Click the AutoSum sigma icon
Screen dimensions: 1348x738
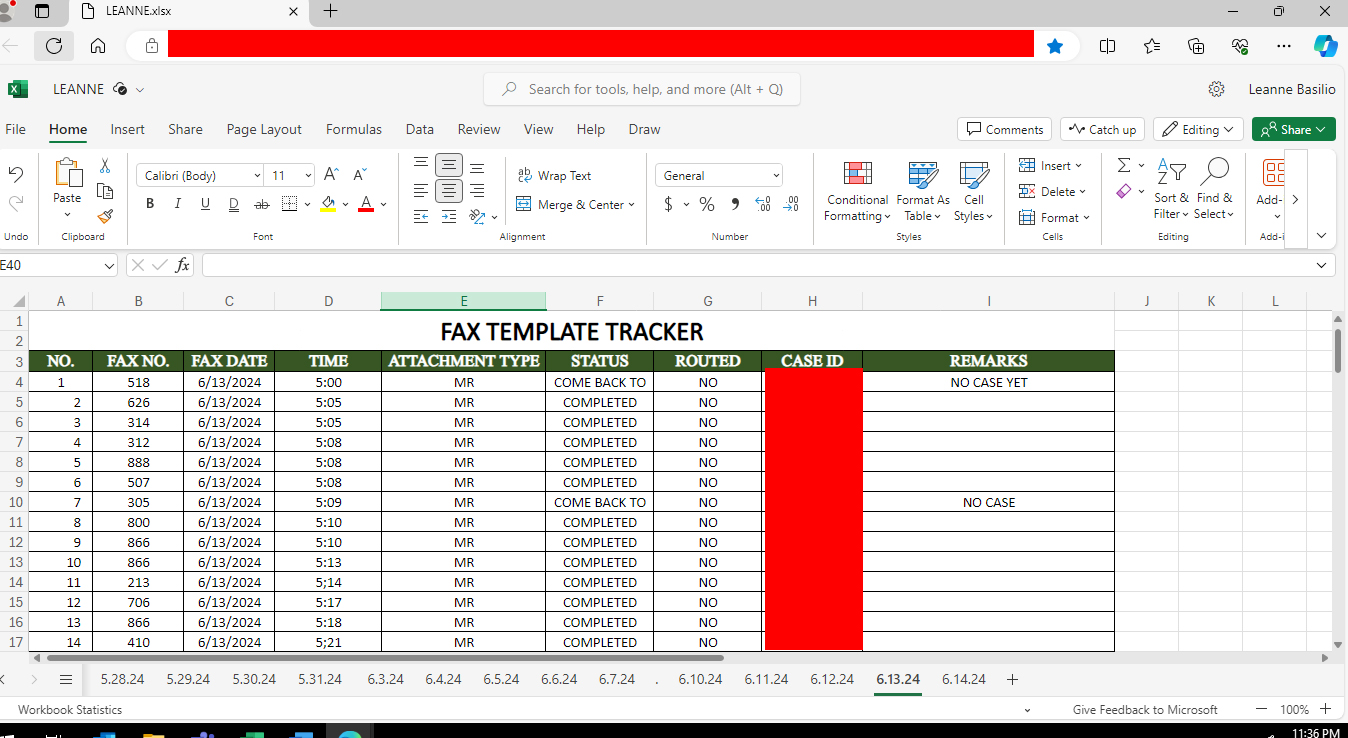[x=1124, y=166]
